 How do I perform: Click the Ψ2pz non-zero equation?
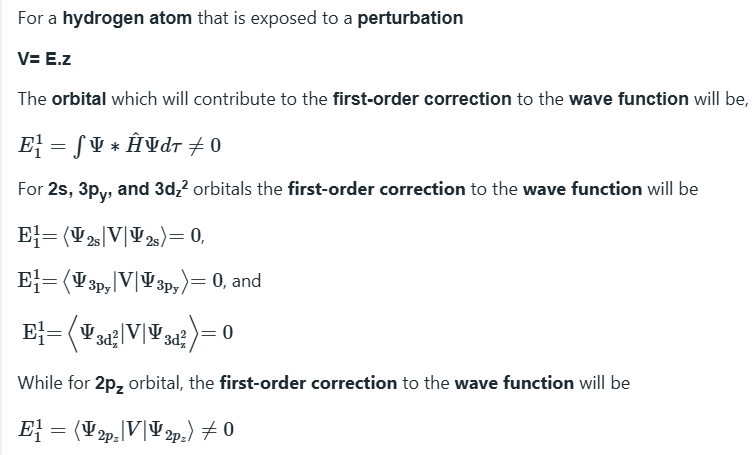[126, 431]
